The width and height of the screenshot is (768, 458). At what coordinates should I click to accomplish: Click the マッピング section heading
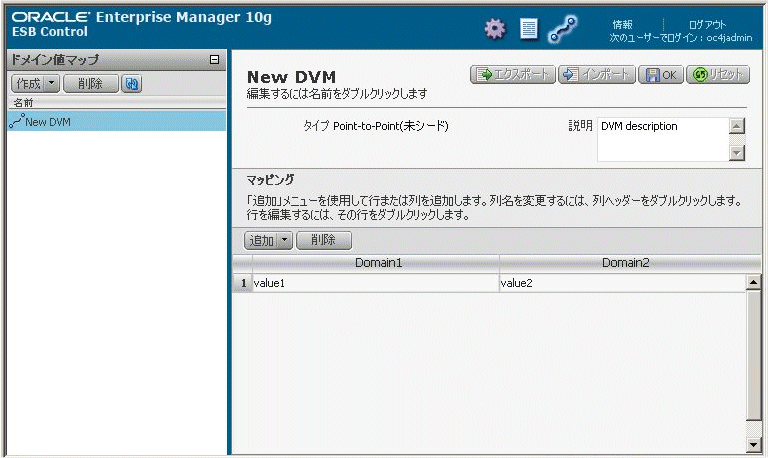(270, 180)
